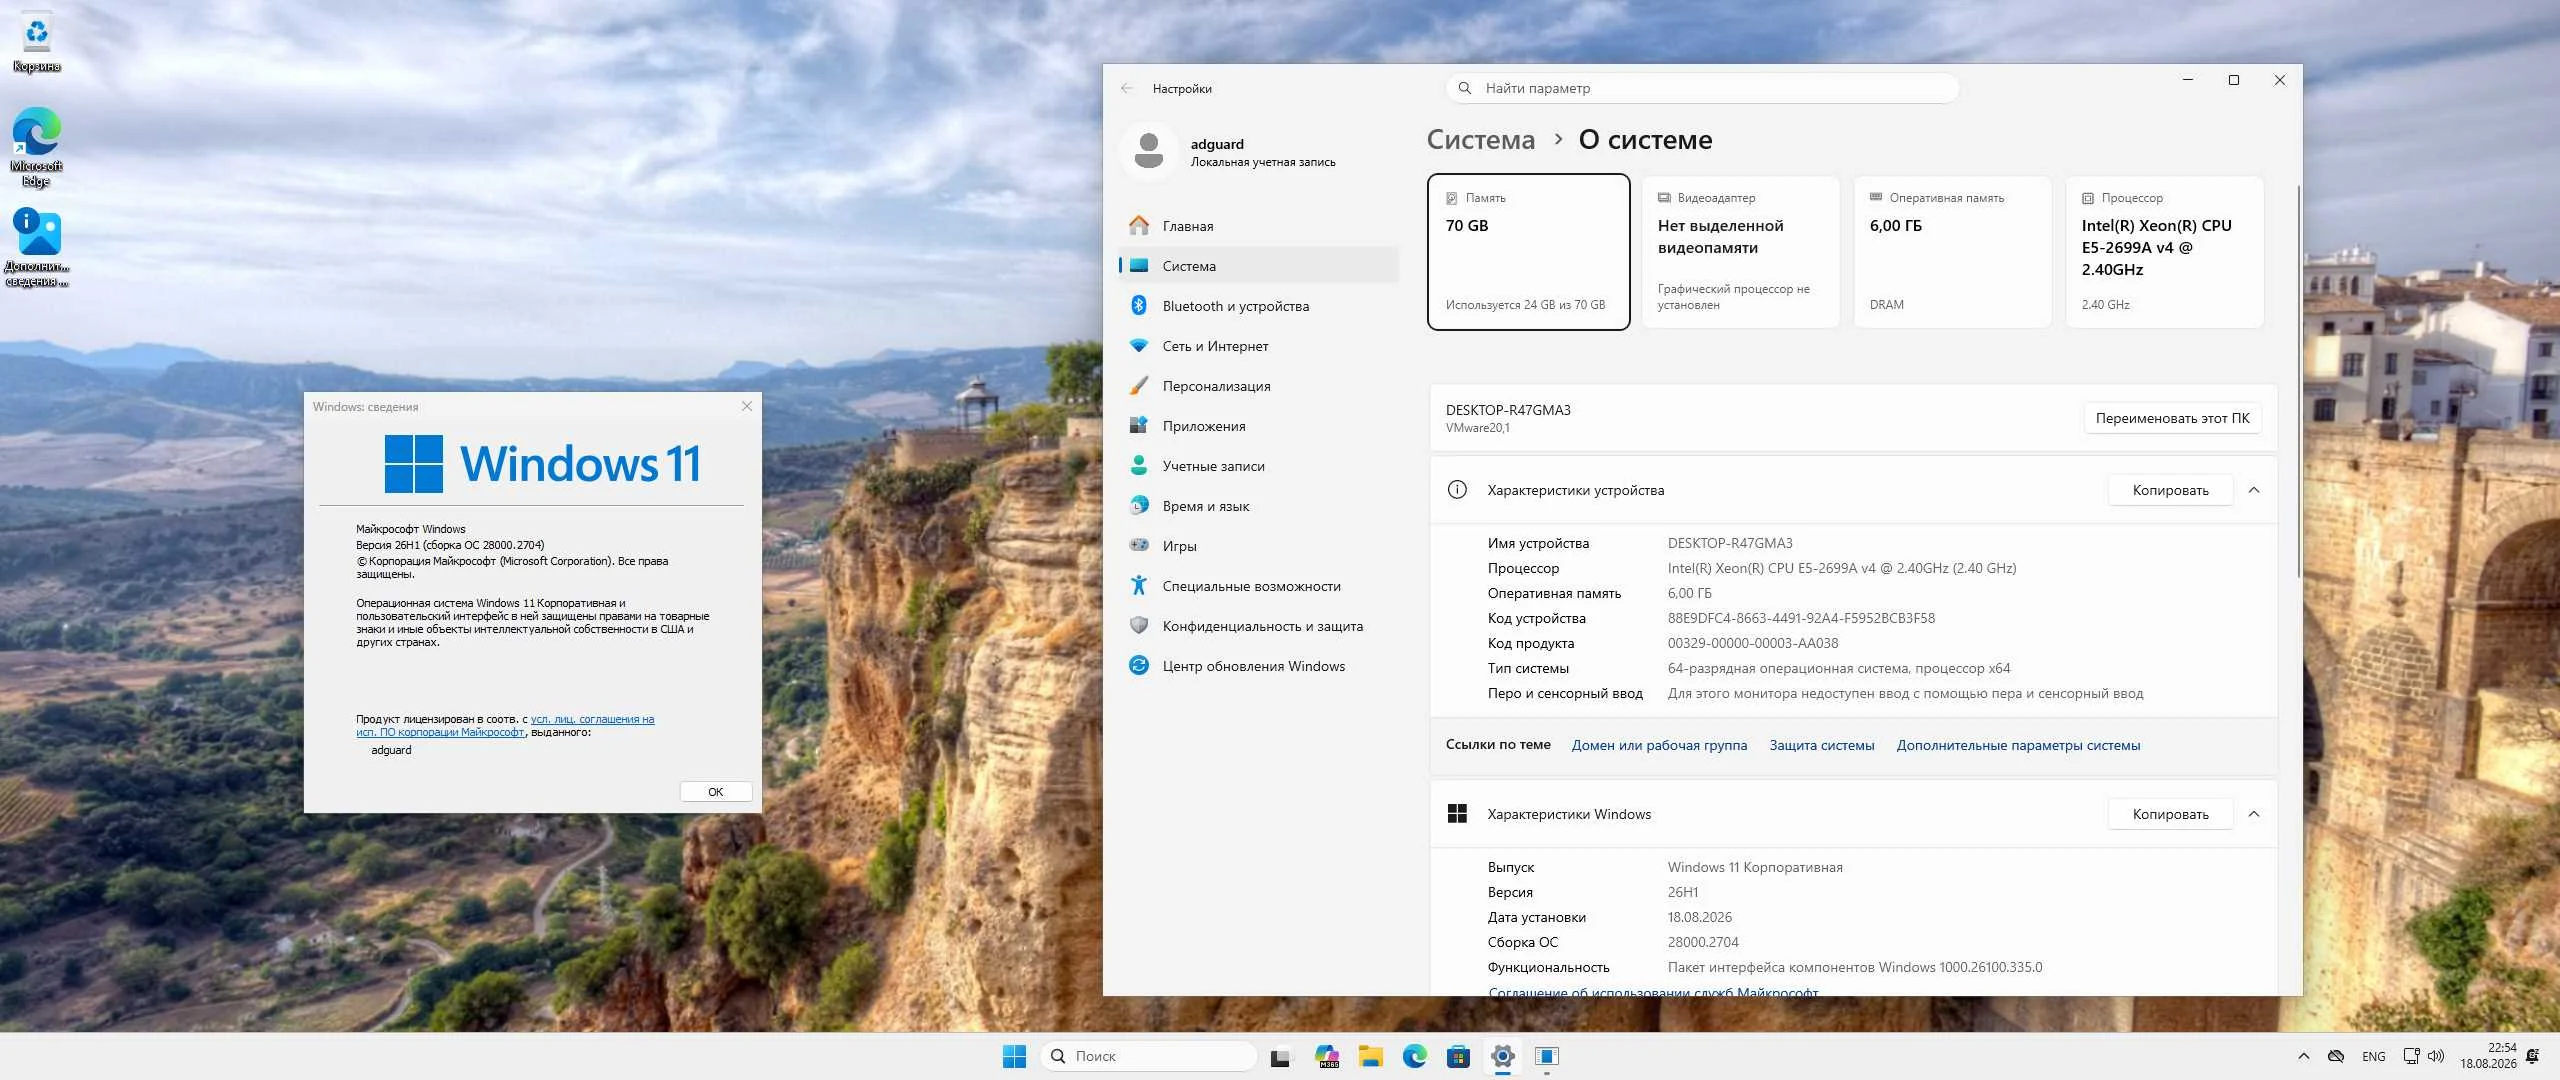Select the Оперативная память 6,00 ГБ card
This screenshot has height=1080, width=2560.
click(x=1953, y=252)
